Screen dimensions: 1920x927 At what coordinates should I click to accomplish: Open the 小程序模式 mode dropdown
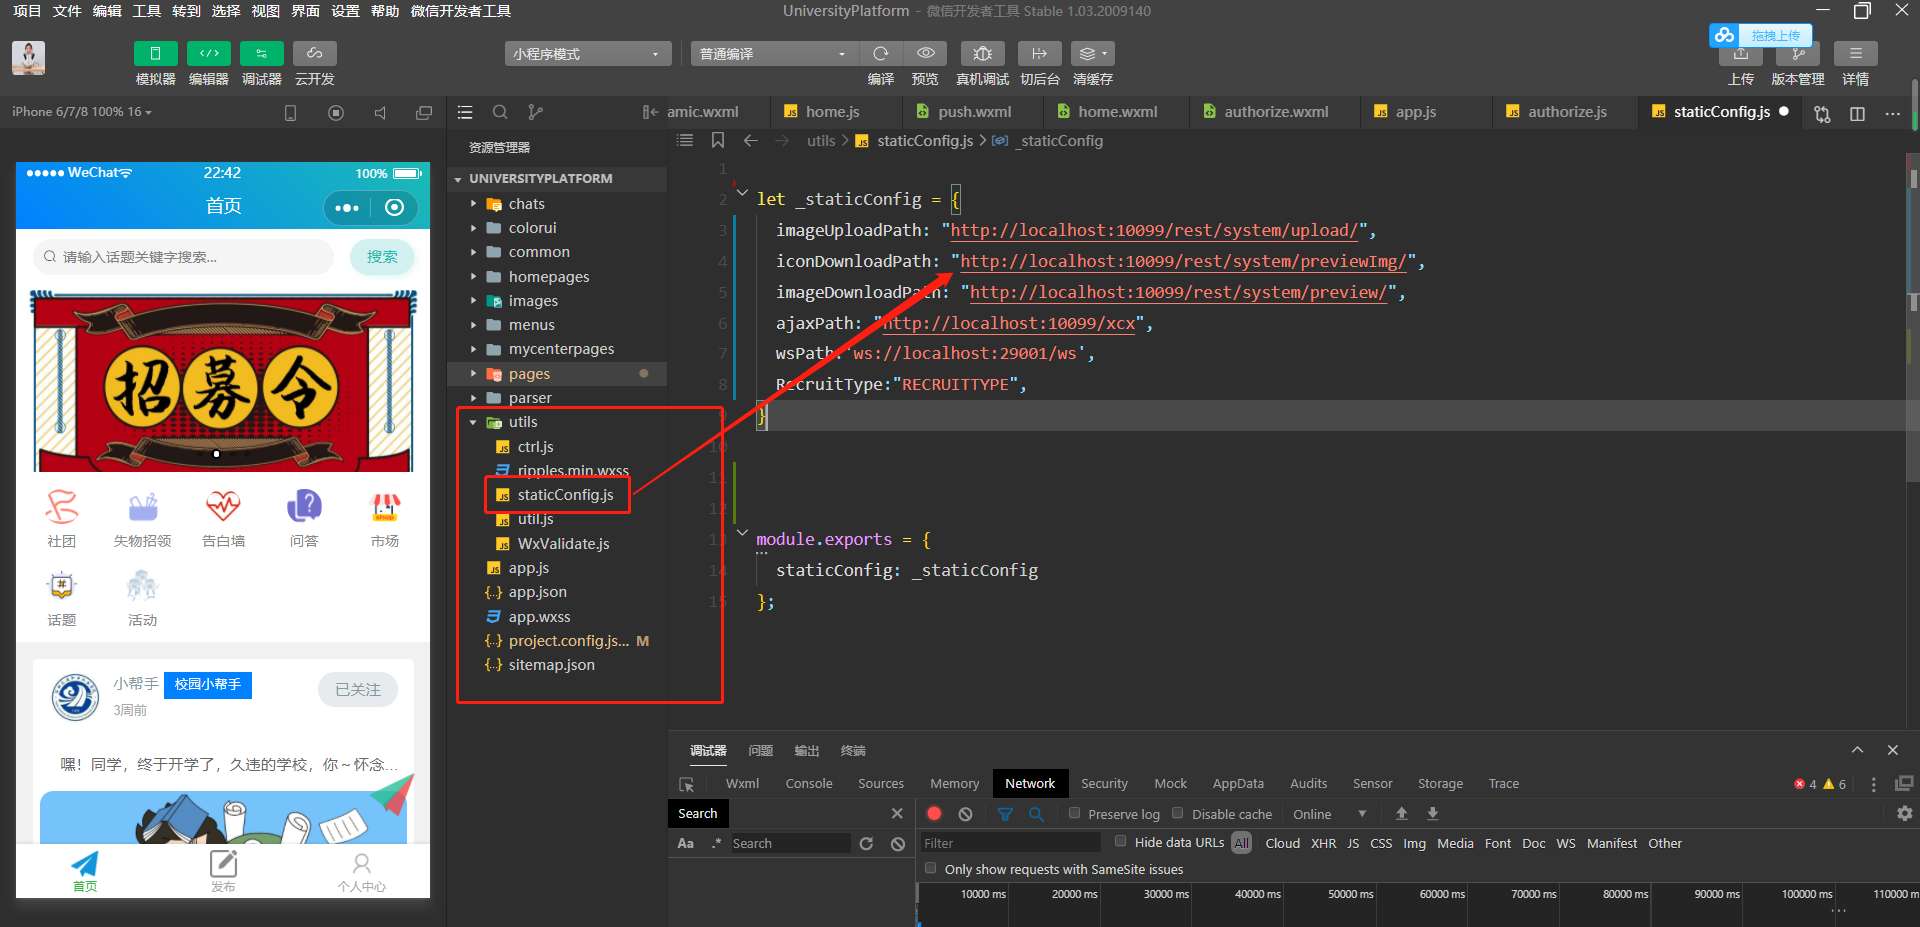point(587,54)
